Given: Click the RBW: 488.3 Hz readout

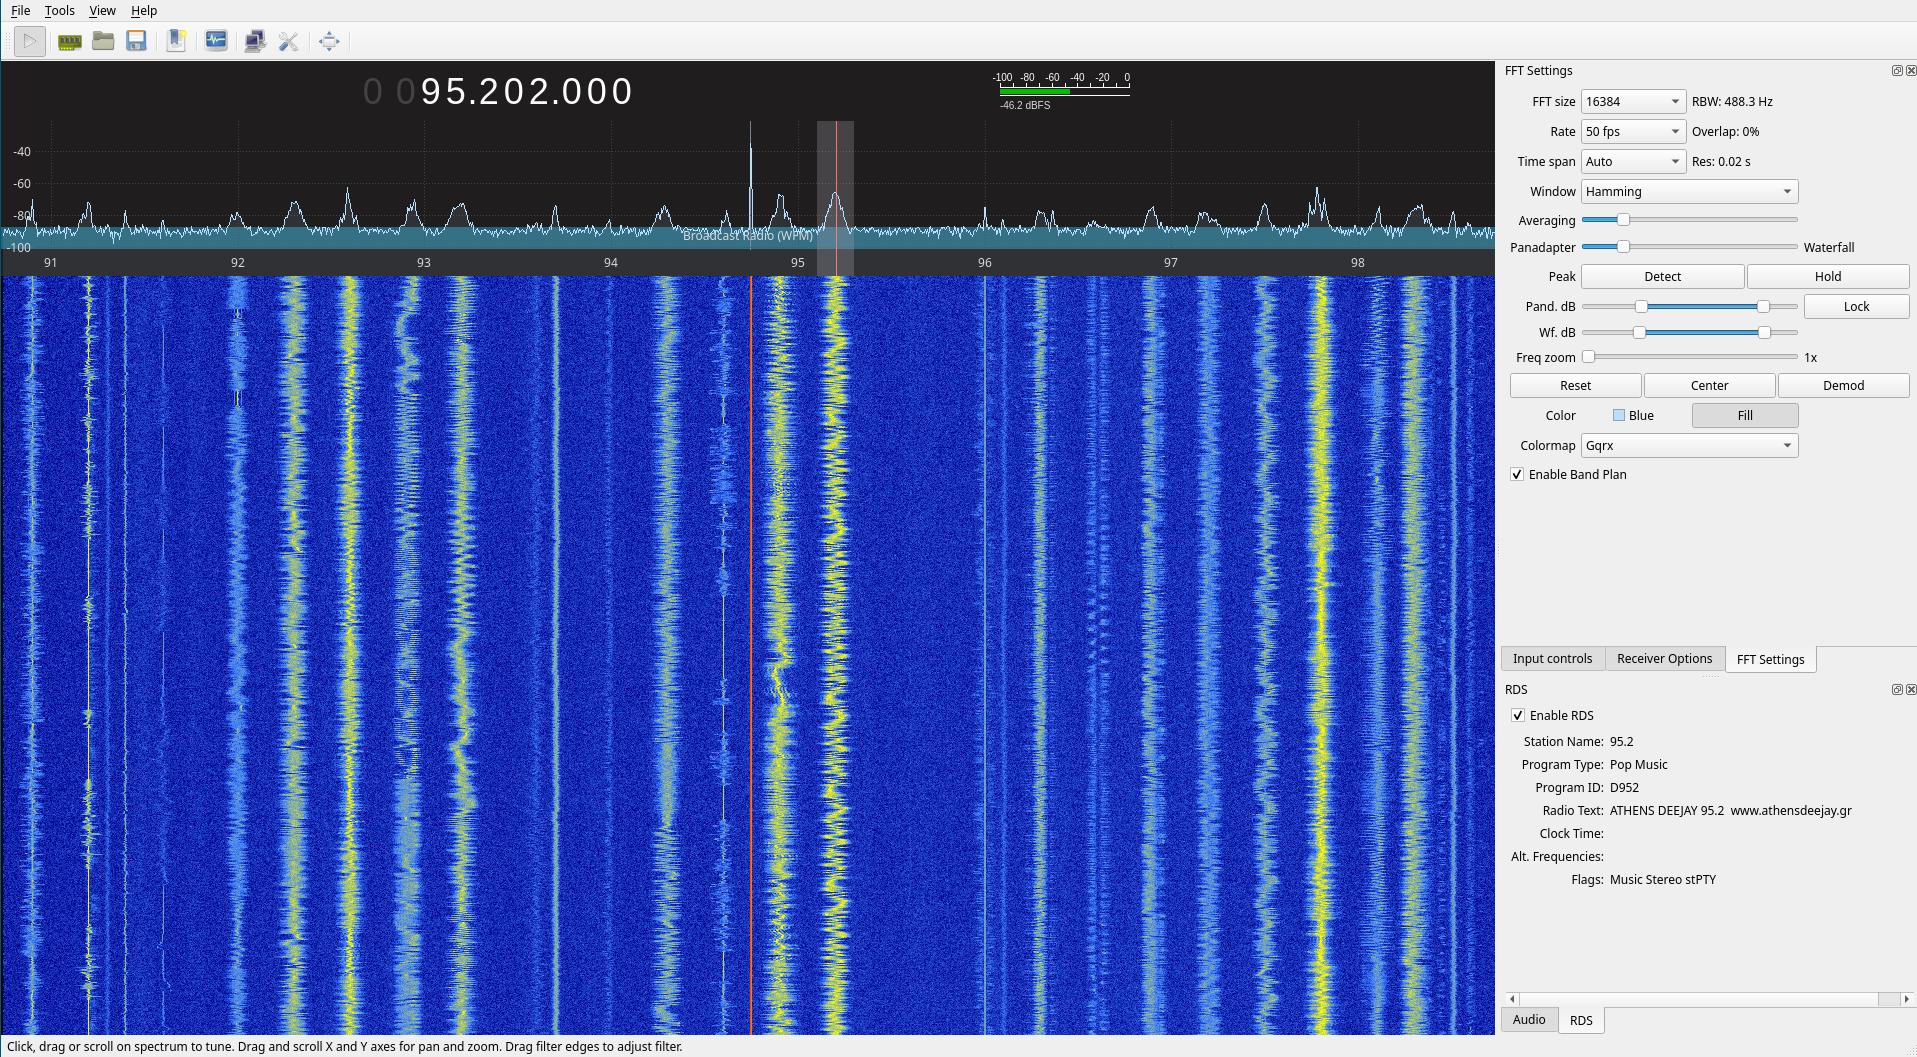Looking at the screenshot, I should [1732, 102].
